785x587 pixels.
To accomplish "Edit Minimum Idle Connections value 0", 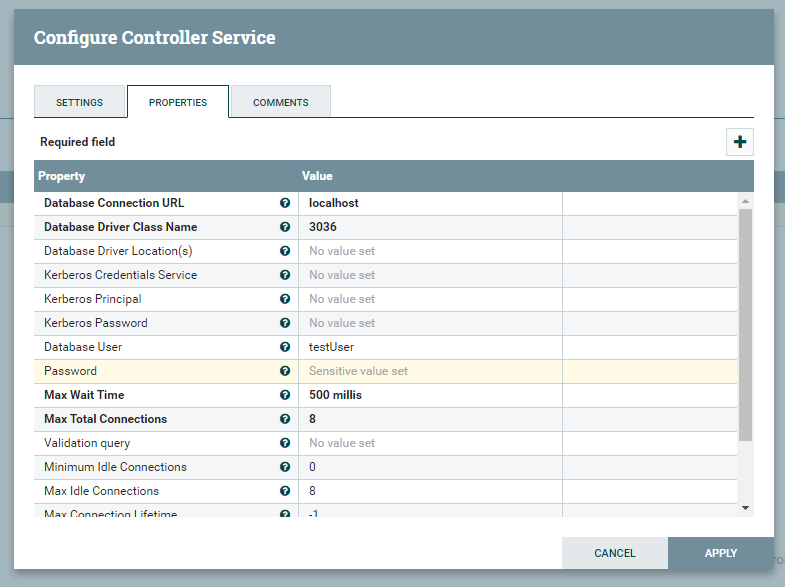I will point(430,467).
